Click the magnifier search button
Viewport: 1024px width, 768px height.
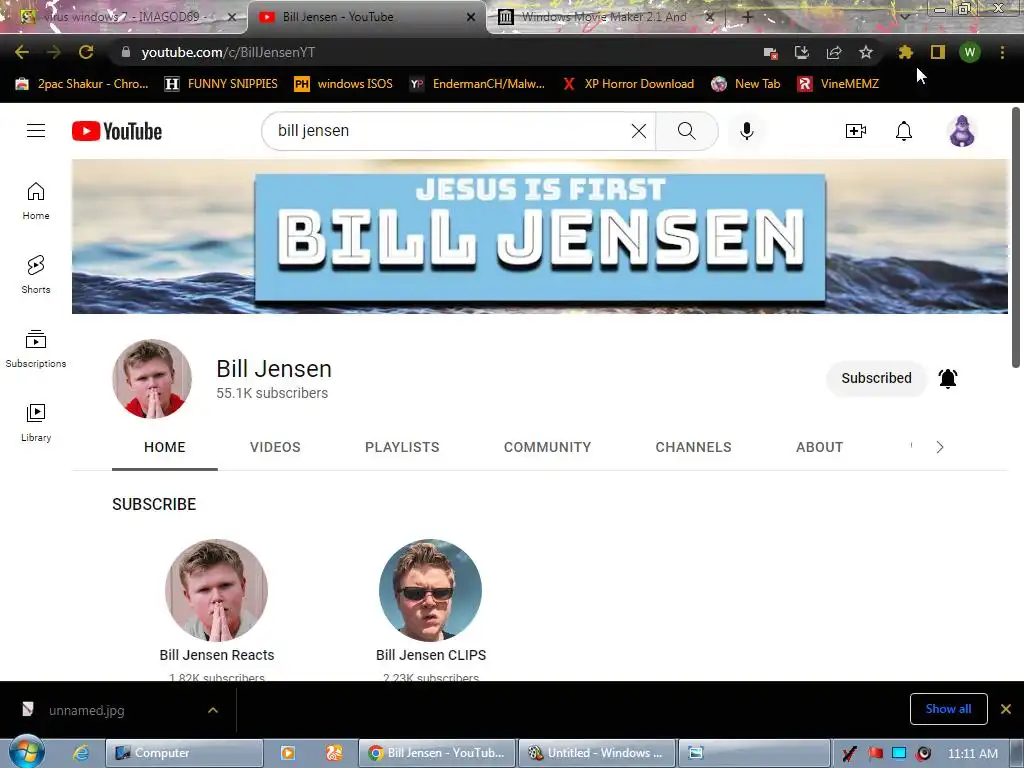pyautogui.click(x=686, y=131)
